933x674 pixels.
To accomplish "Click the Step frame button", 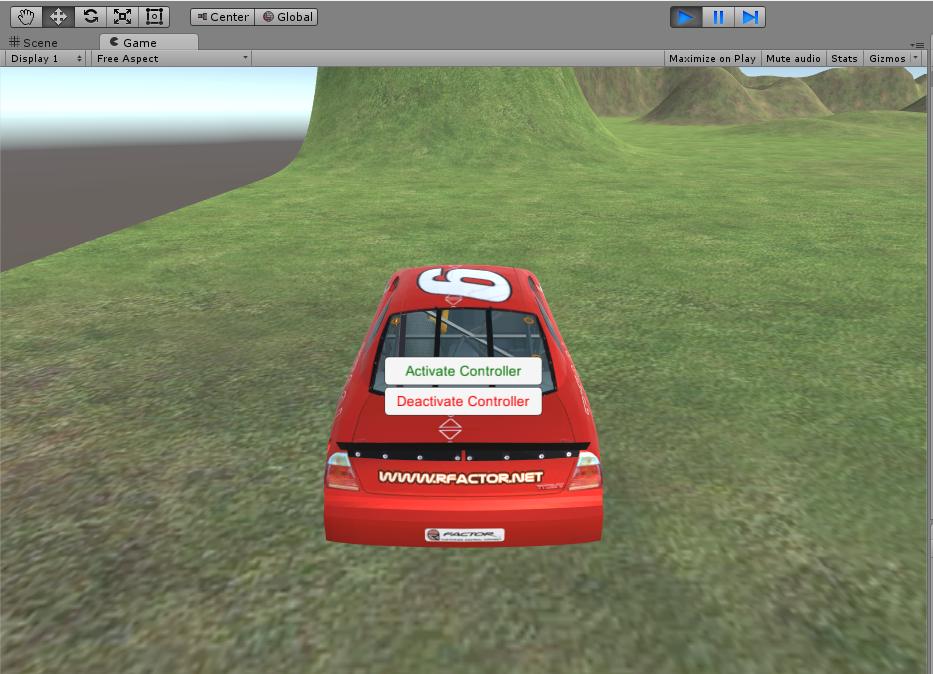I will [x=750, y=16].
